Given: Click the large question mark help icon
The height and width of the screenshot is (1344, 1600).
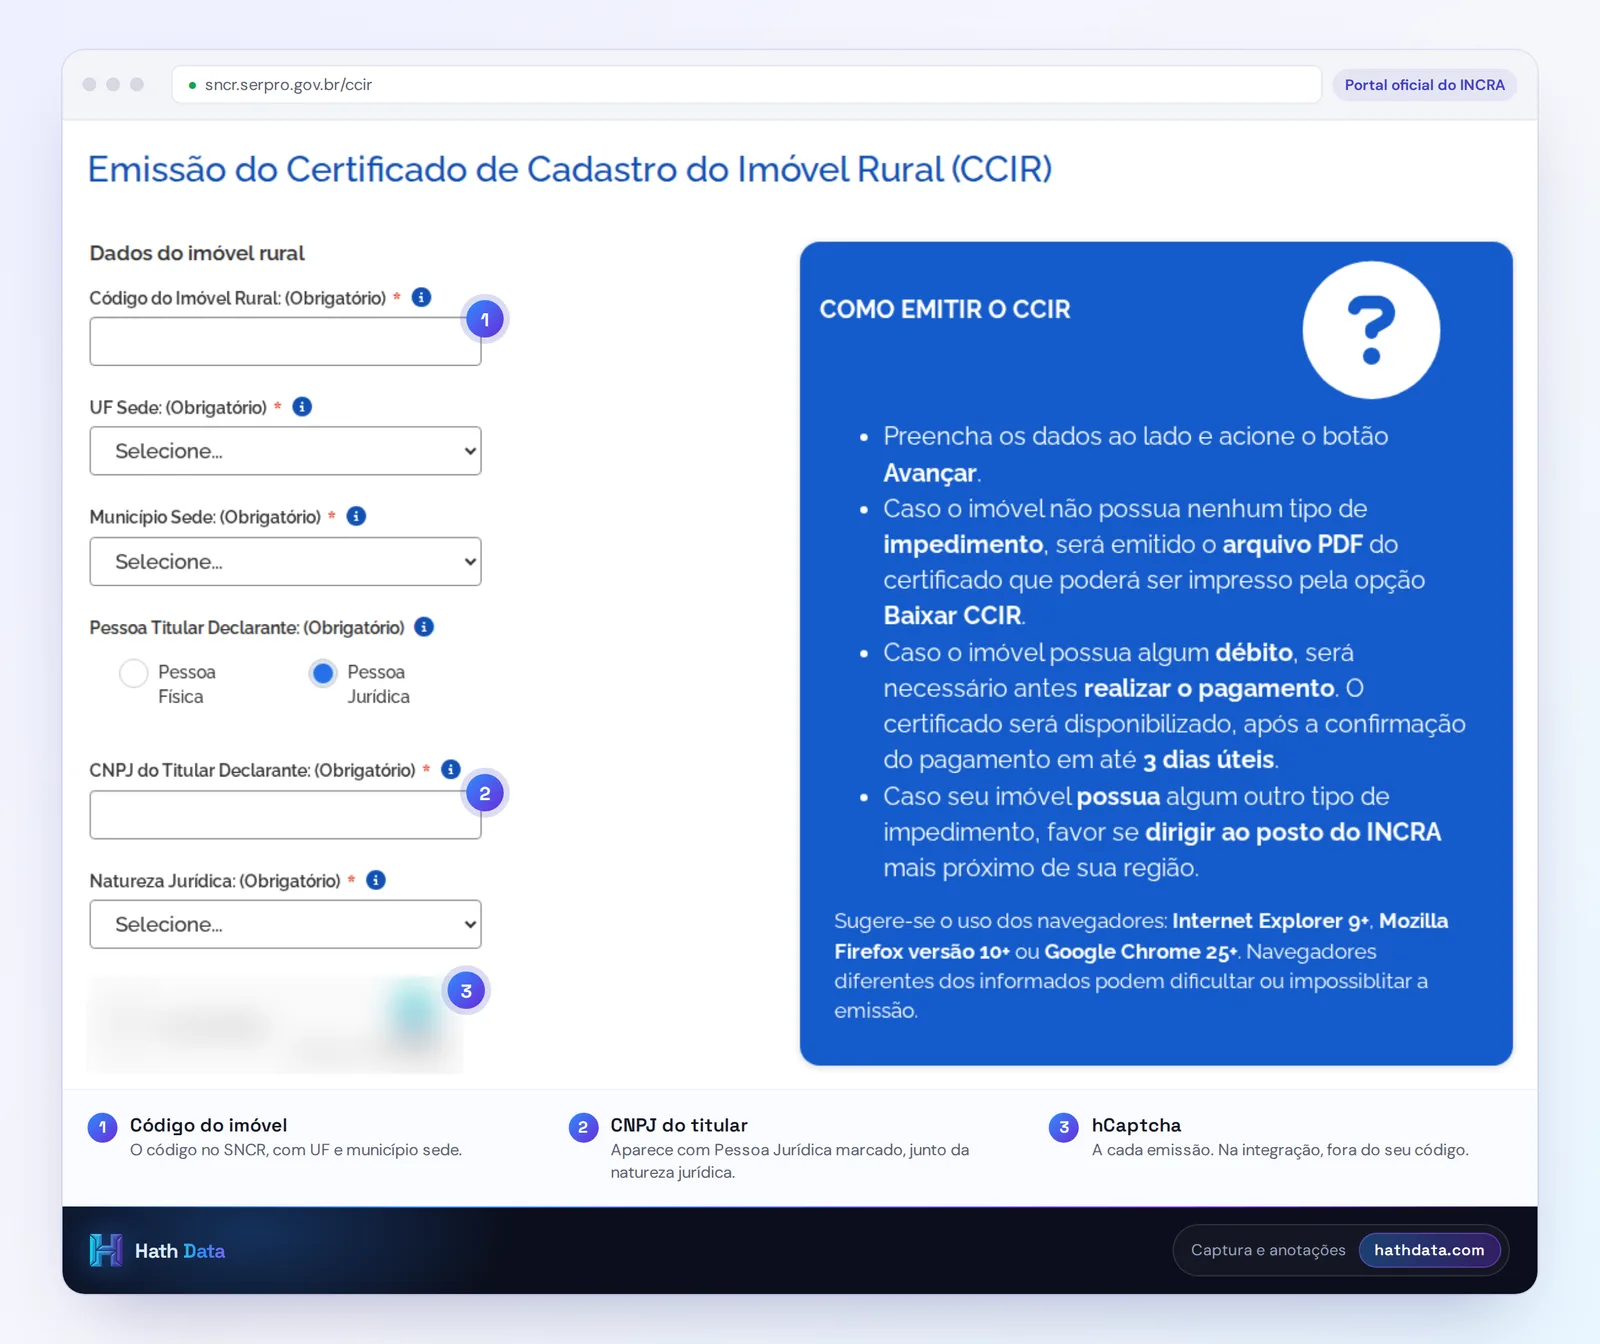Looking at the screenshot, I should point(1371,330).
